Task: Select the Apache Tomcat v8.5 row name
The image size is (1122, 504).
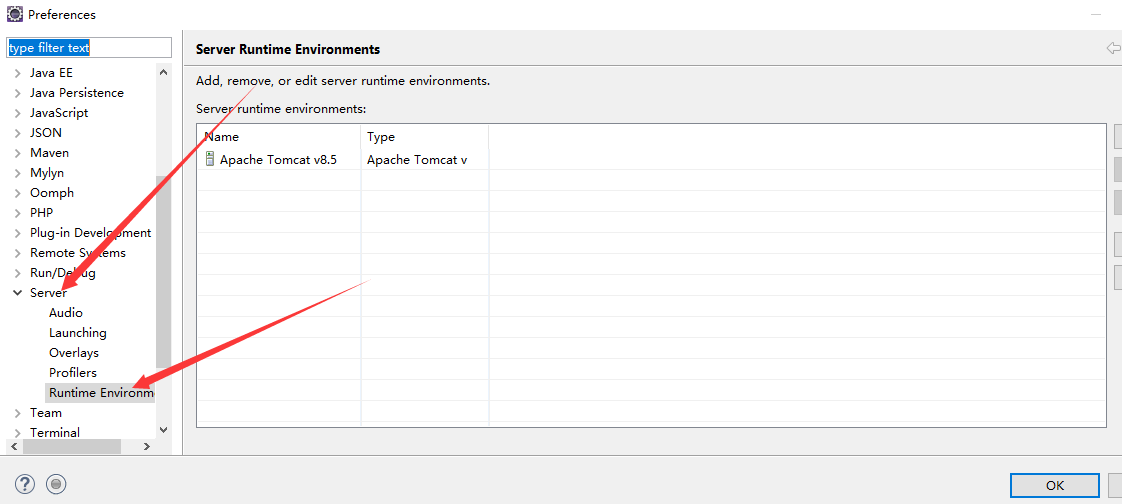Action: click(278, 160)
